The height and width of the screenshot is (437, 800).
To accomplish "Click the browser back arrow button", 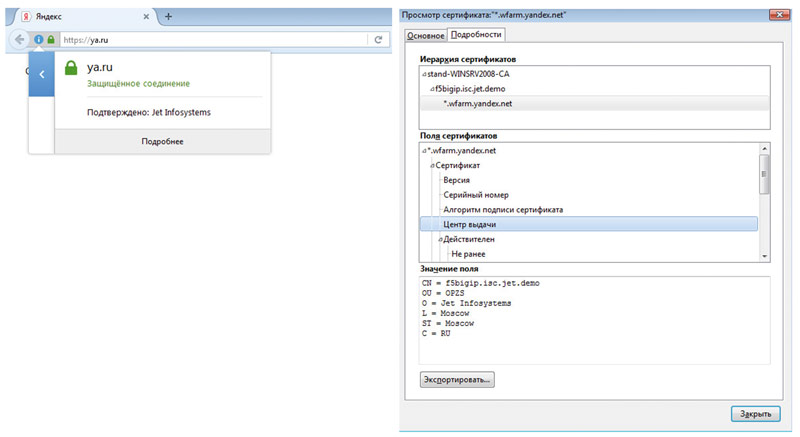I will pyautogui.click(x=19, y=39).
